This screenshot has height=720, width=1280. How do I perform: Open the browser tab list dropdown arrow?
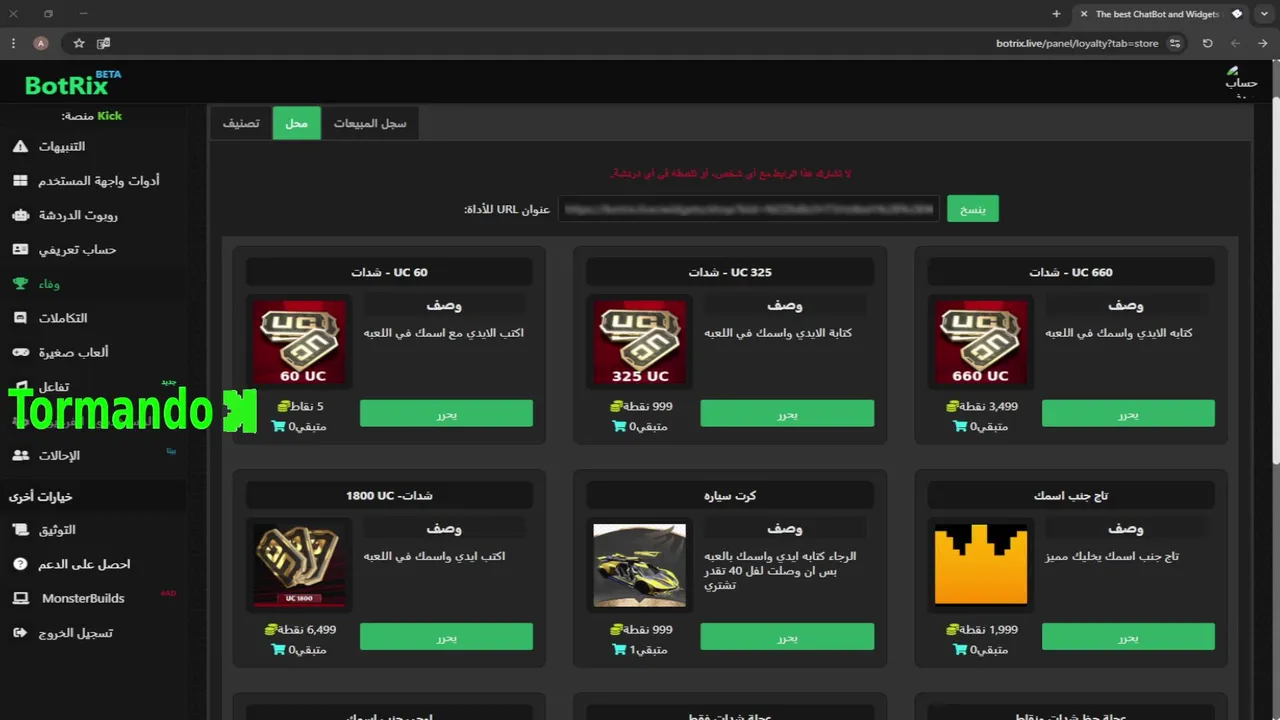coord(1264,14)
